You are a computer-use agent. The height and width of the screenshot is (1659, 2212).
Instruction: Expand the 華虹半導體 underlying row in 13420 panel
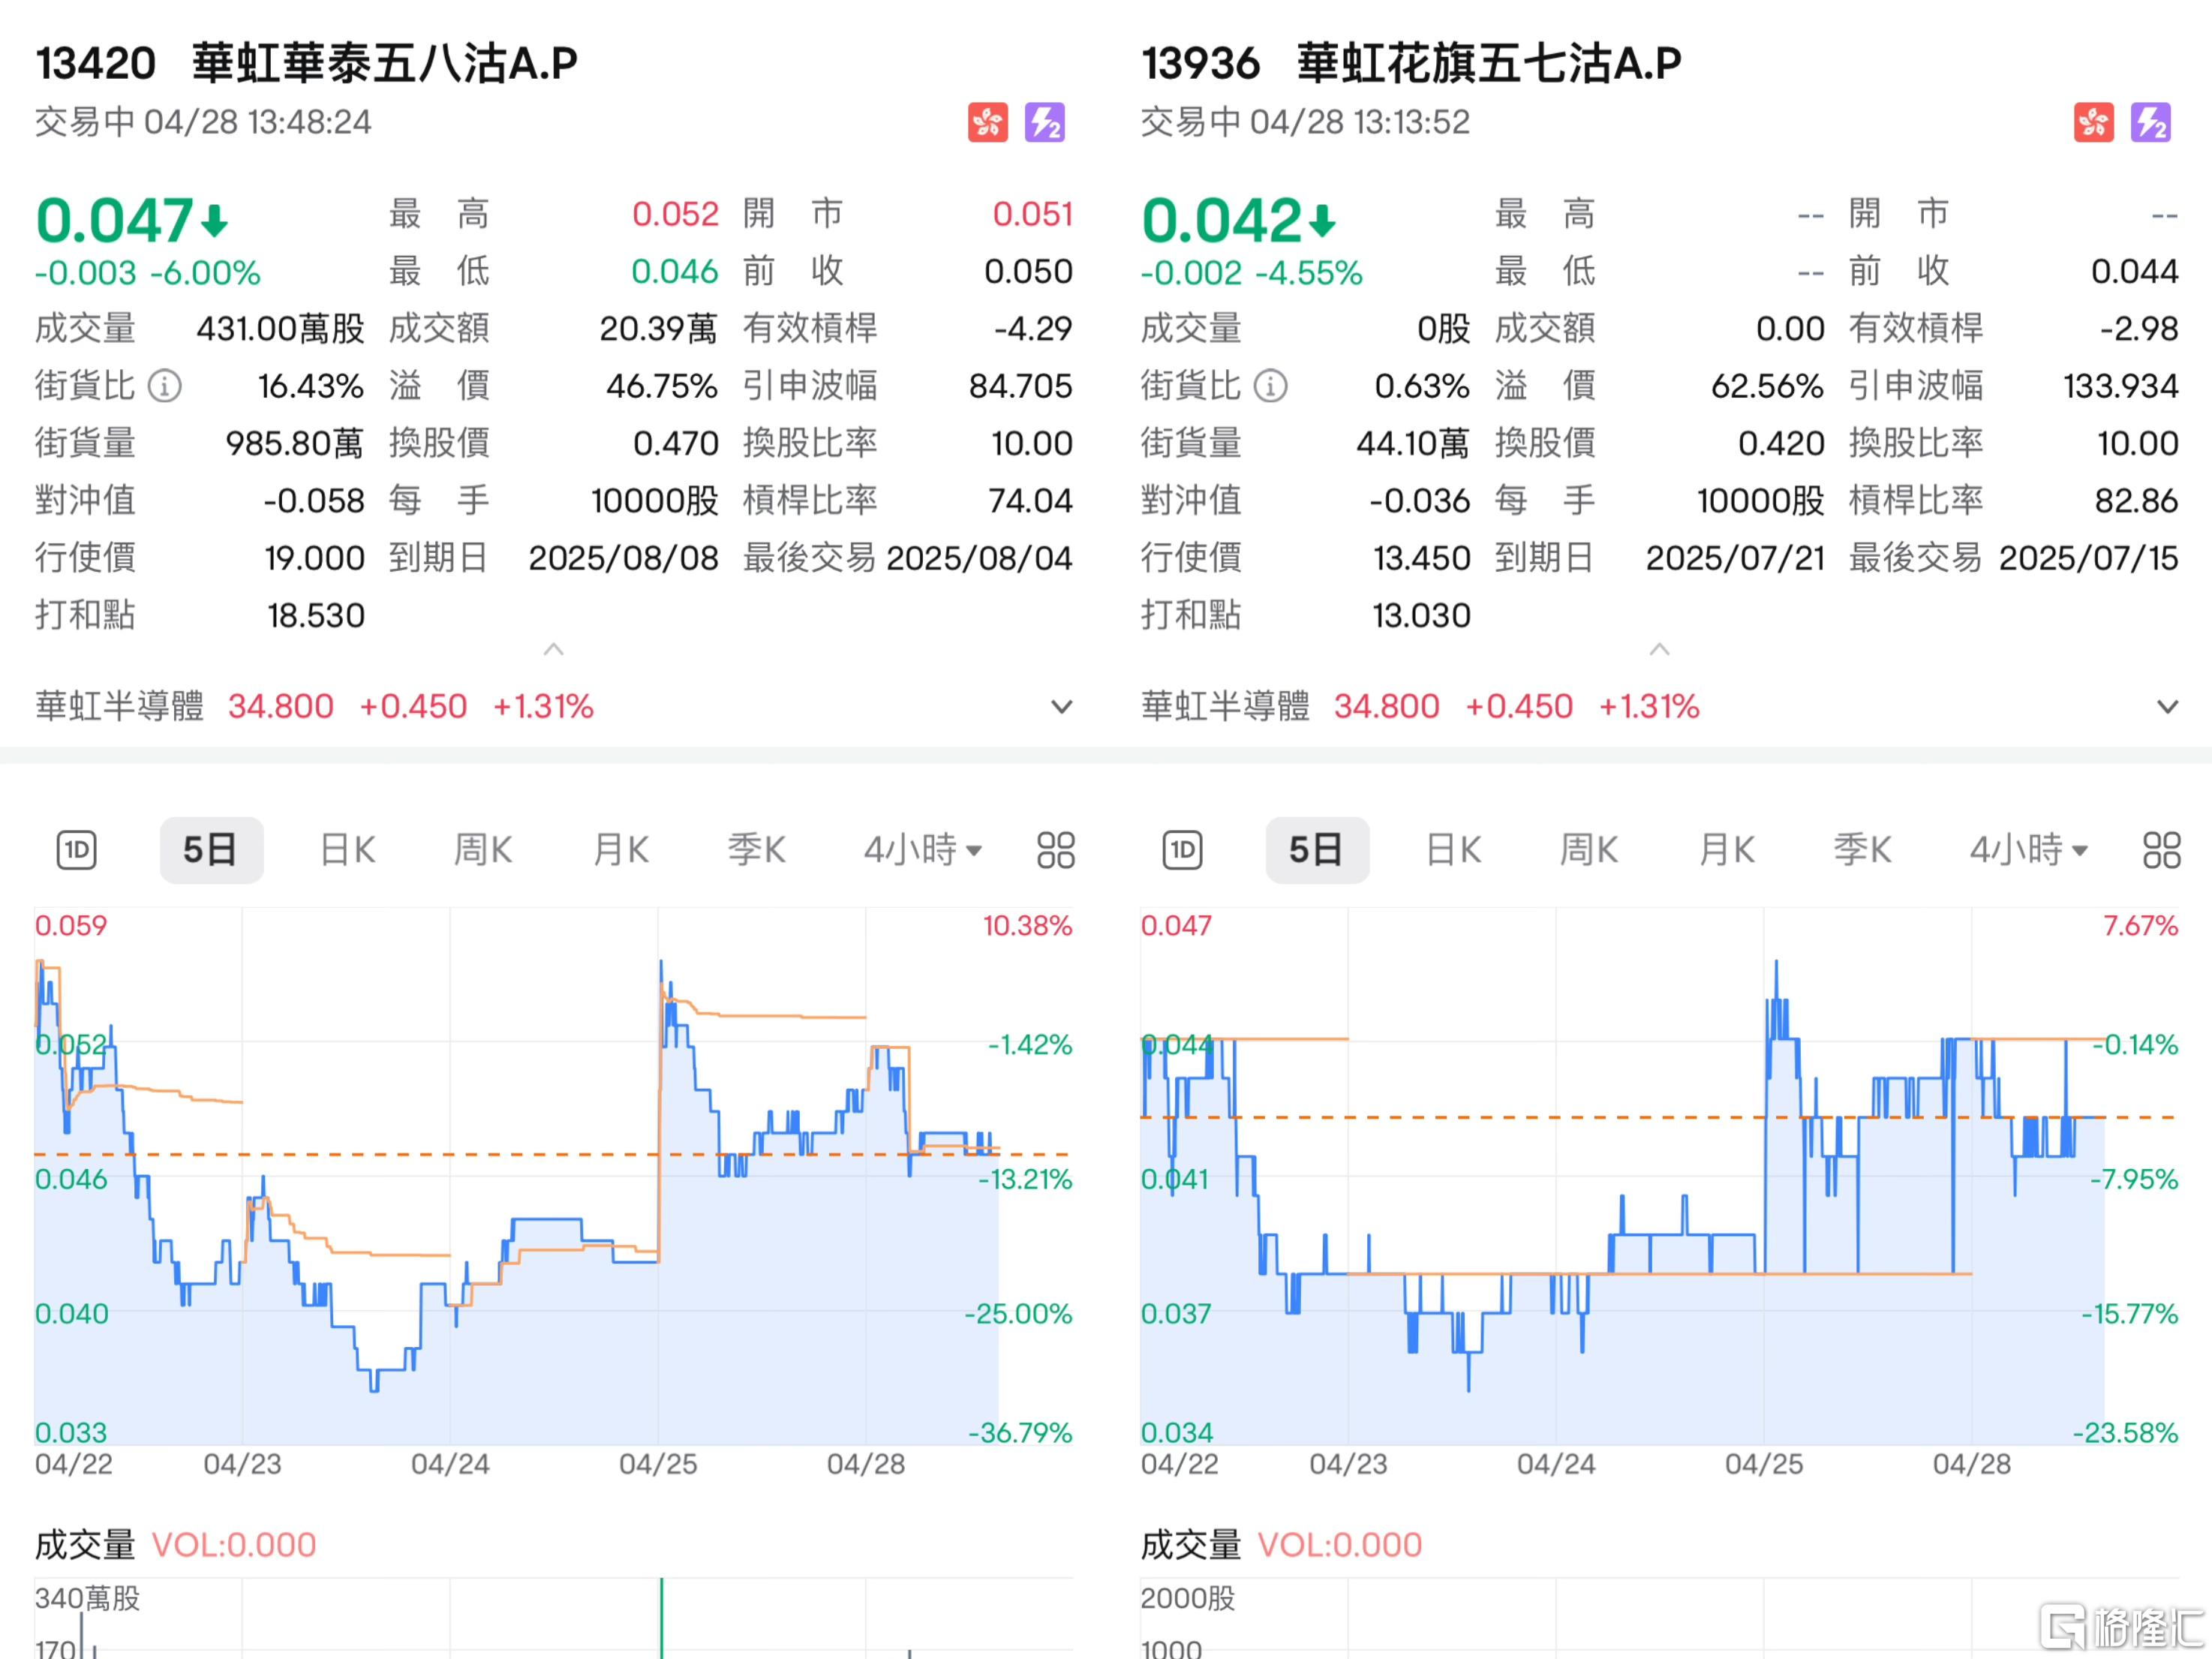pos(1062,707)
